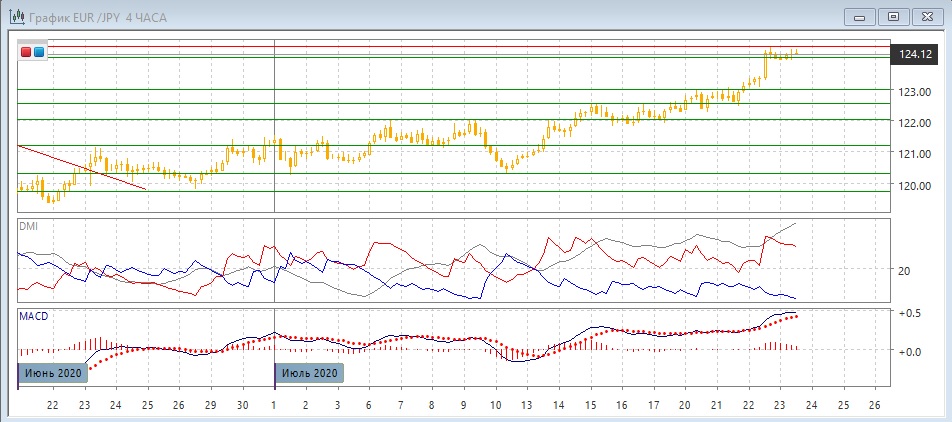Minimize the EUR/JPY chart window
The image size is (952, 422).
pyautogui.click(x=861, y=16)
